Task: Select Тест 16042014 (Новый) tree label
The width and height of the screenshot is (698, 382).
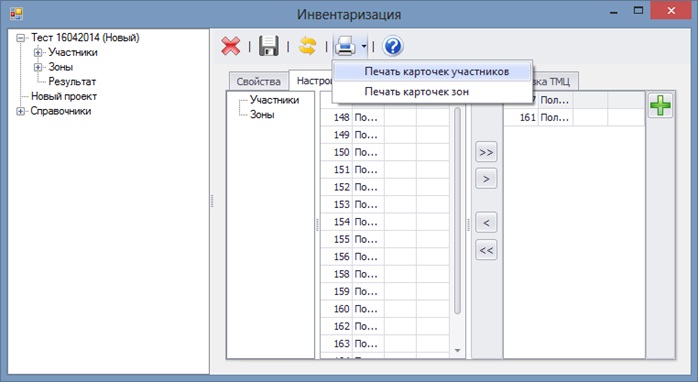Action: (x=85, y=38)
